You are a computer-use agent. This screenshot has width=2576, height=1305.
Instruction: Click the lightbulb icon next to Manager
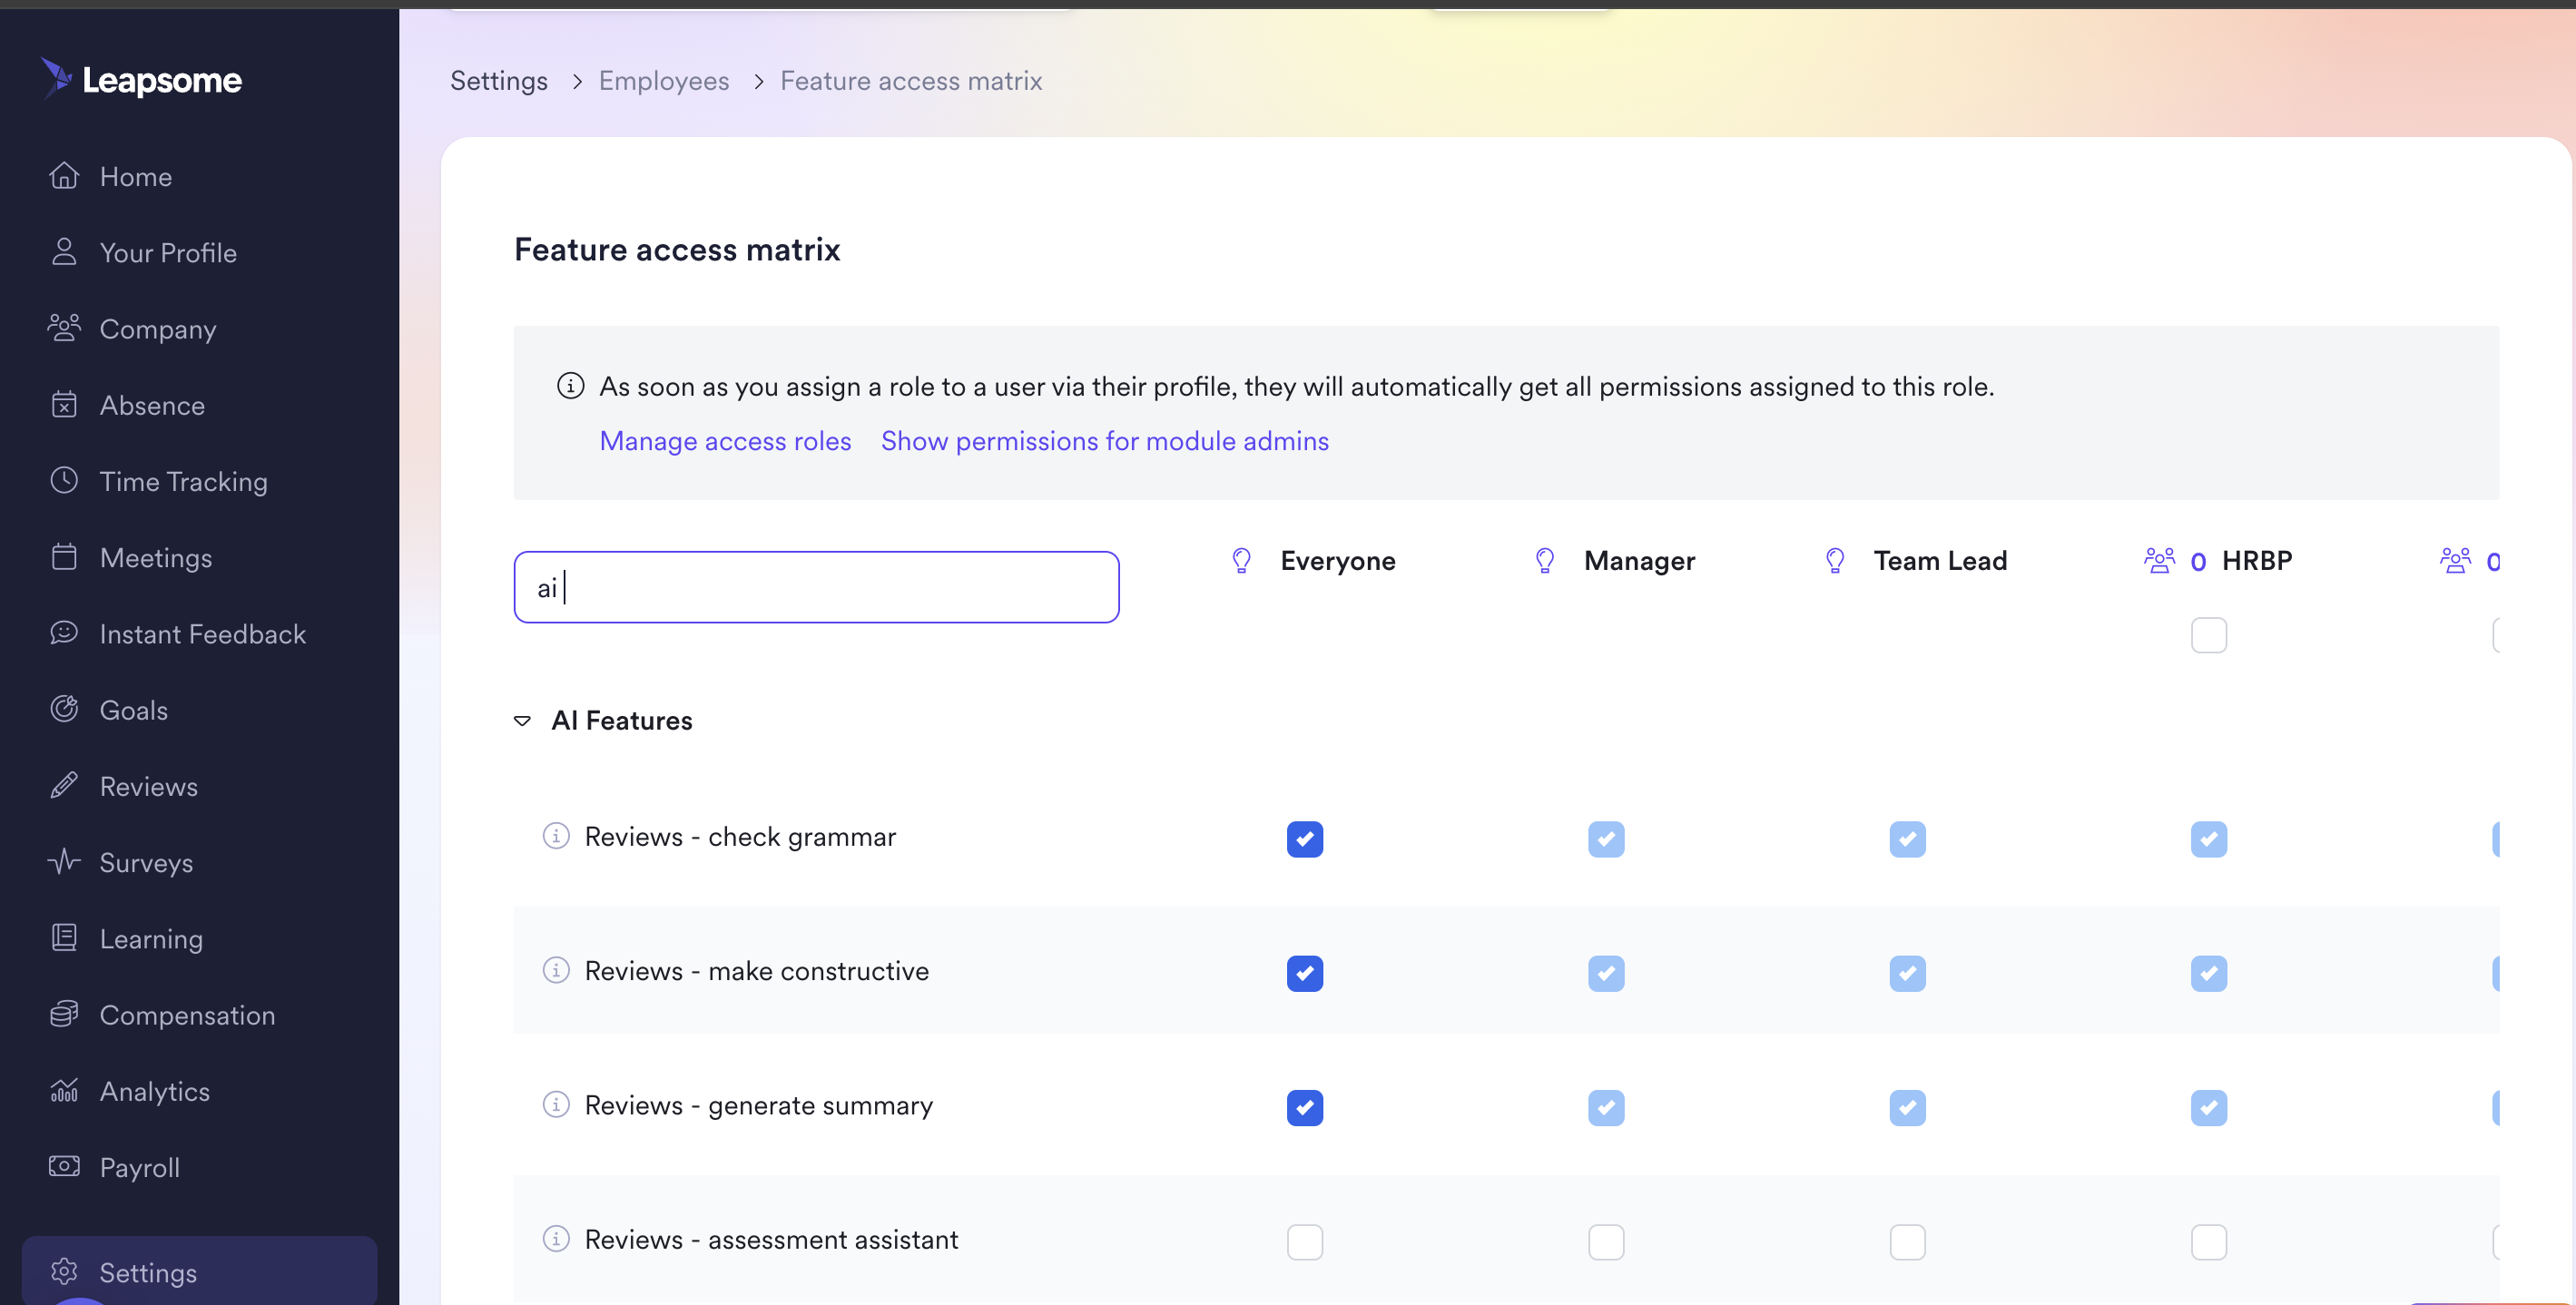click(x=1544, y=561)
